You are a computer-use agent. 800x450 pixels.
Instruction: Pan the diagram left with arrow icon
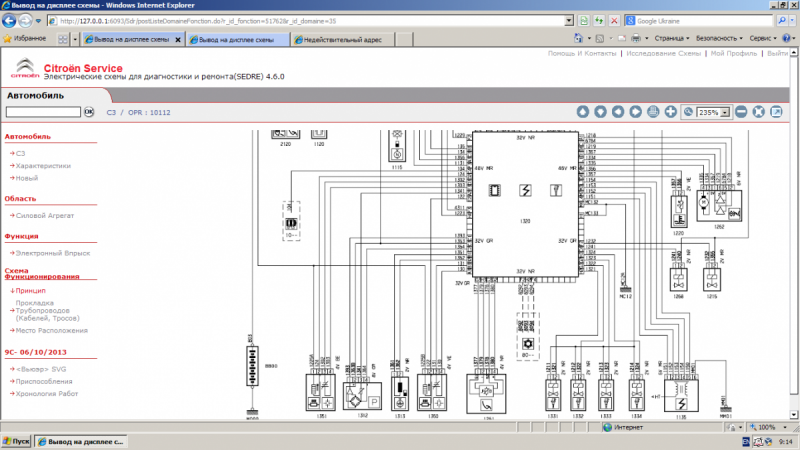[619, 112]
